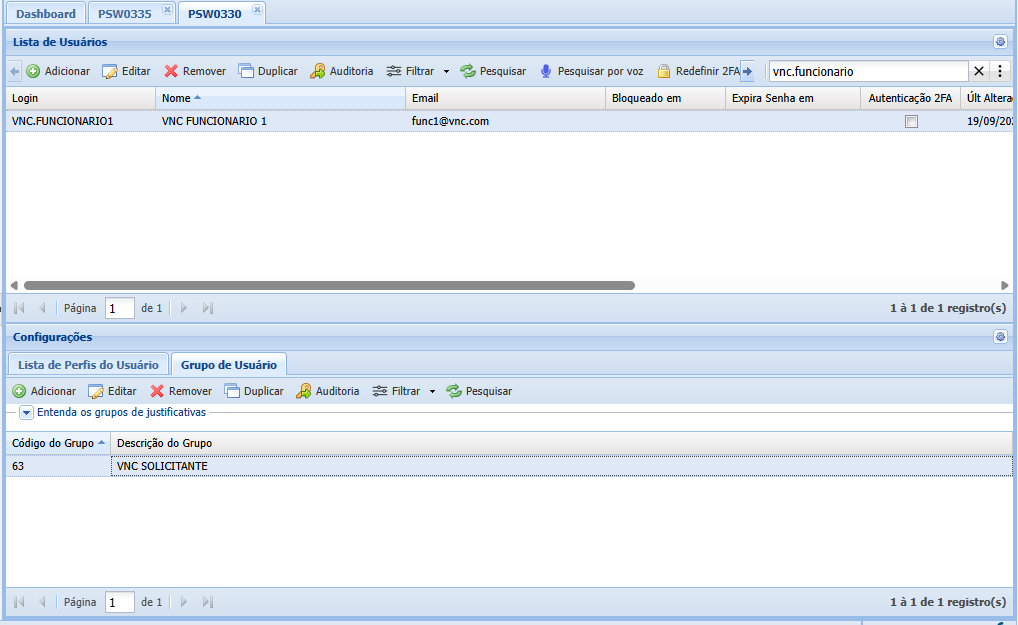Click the users grid scroll-right arrow

pos(1005,286)
